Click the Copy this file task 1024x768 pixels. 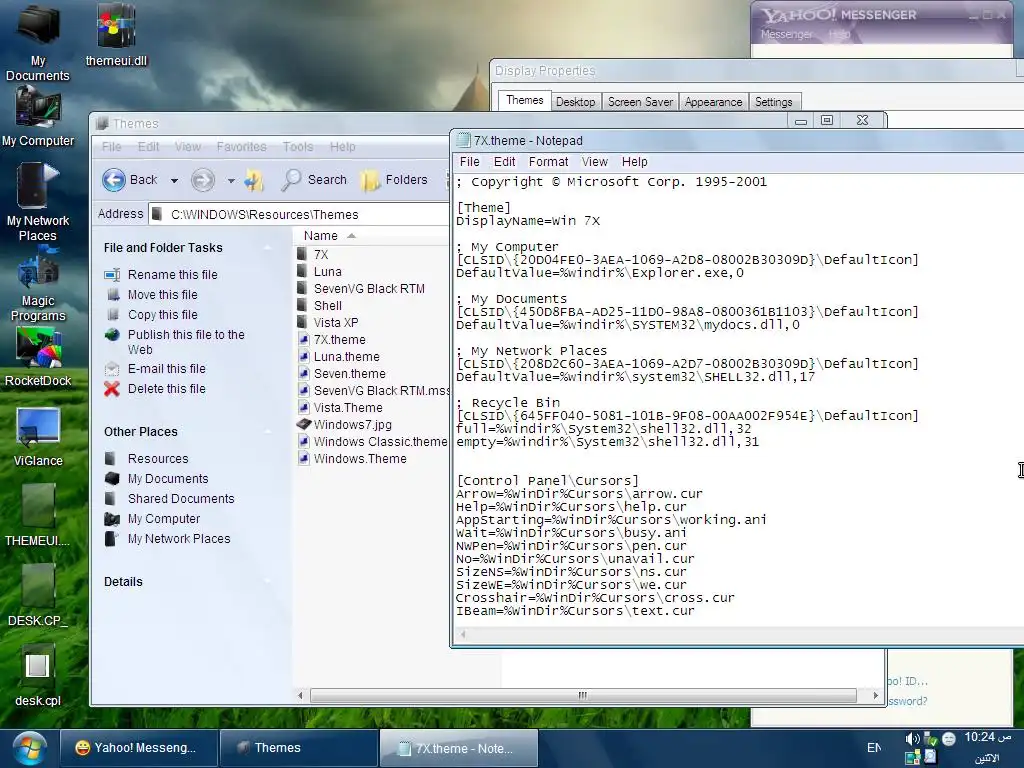pos(163,315)
